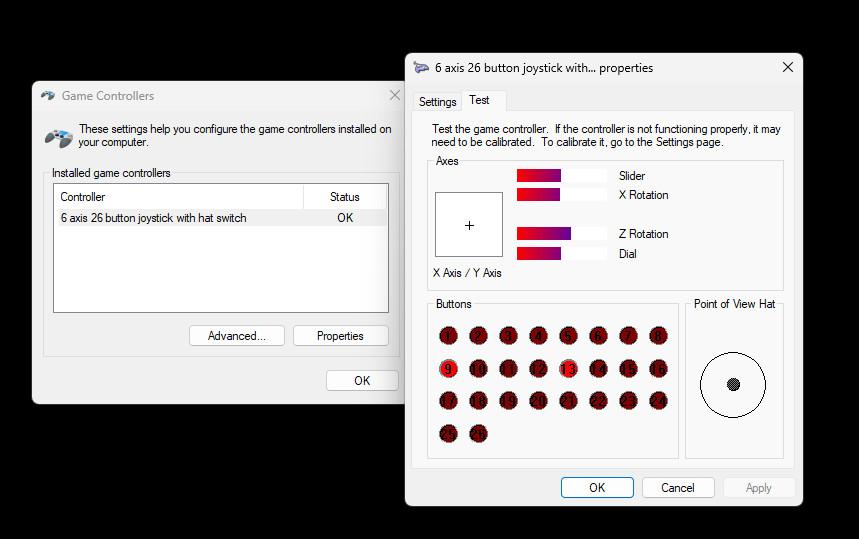Viewport: 859px width, 539px height.
Task: Click the Controller column header
Action: coord(179,197)
